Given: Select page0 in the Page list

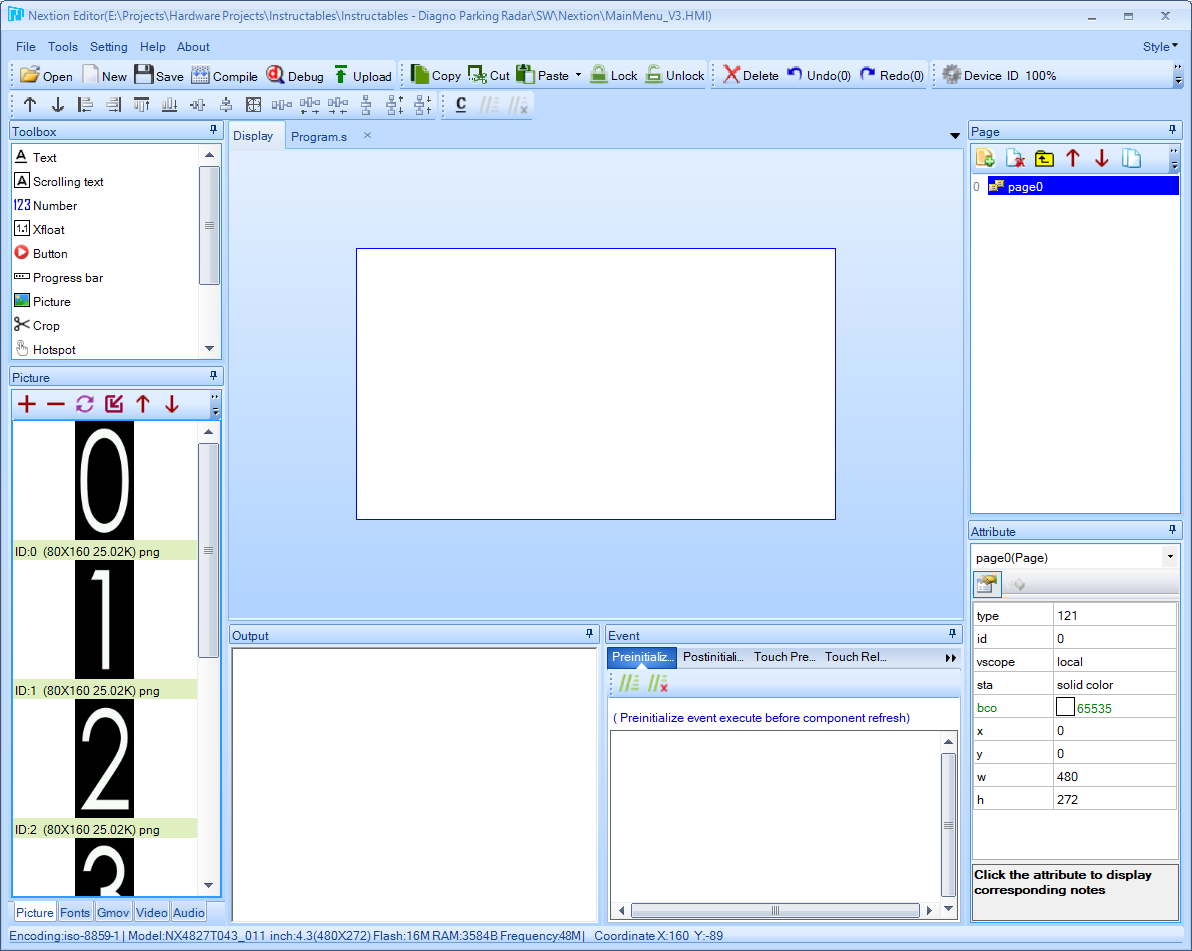Looking at the screenshot, I should (1083, 186).
